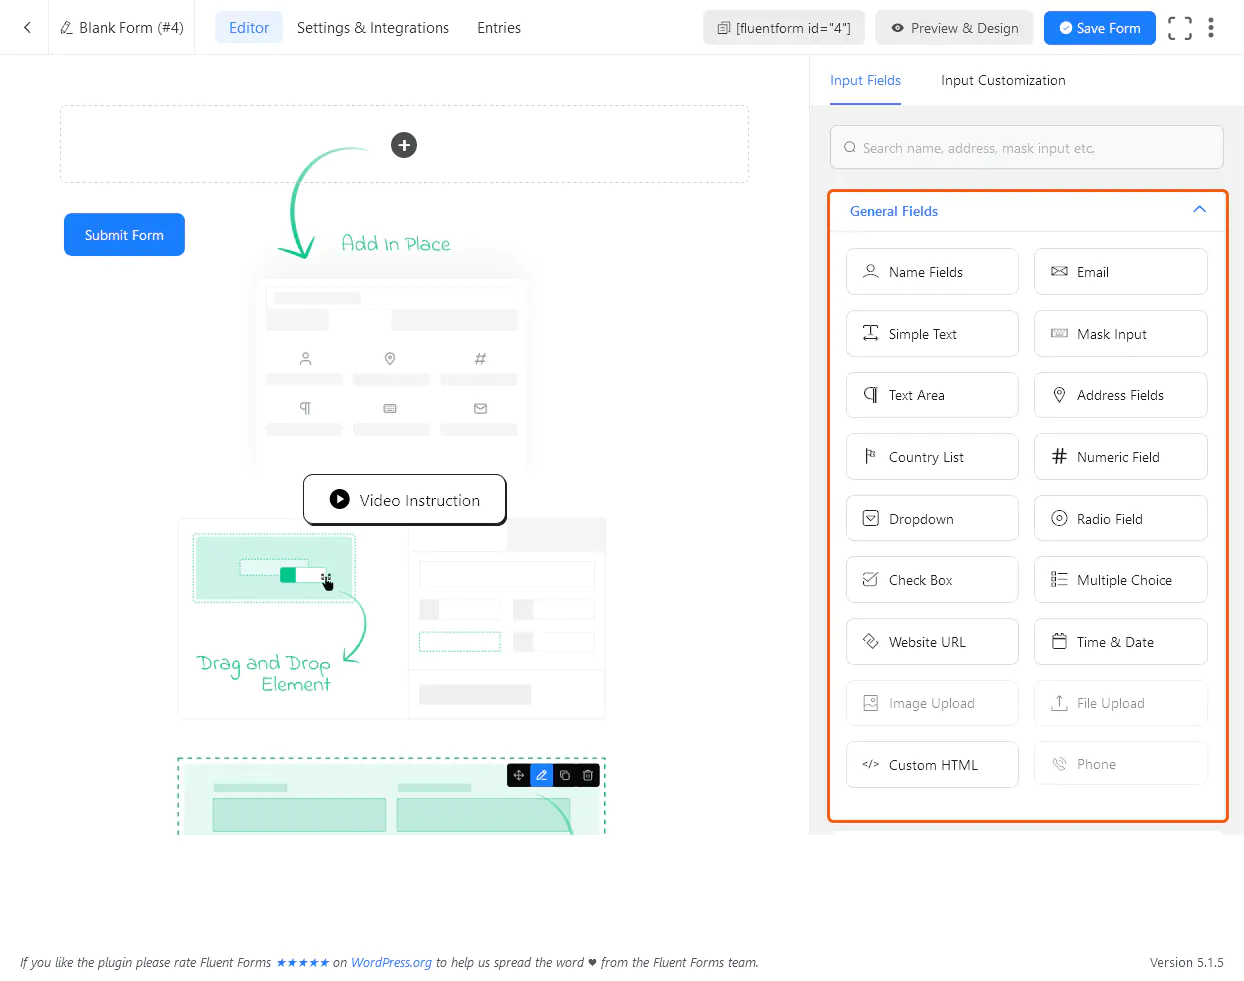
Task: Add a Radio Field element
Action: [x=1120, y=519]
